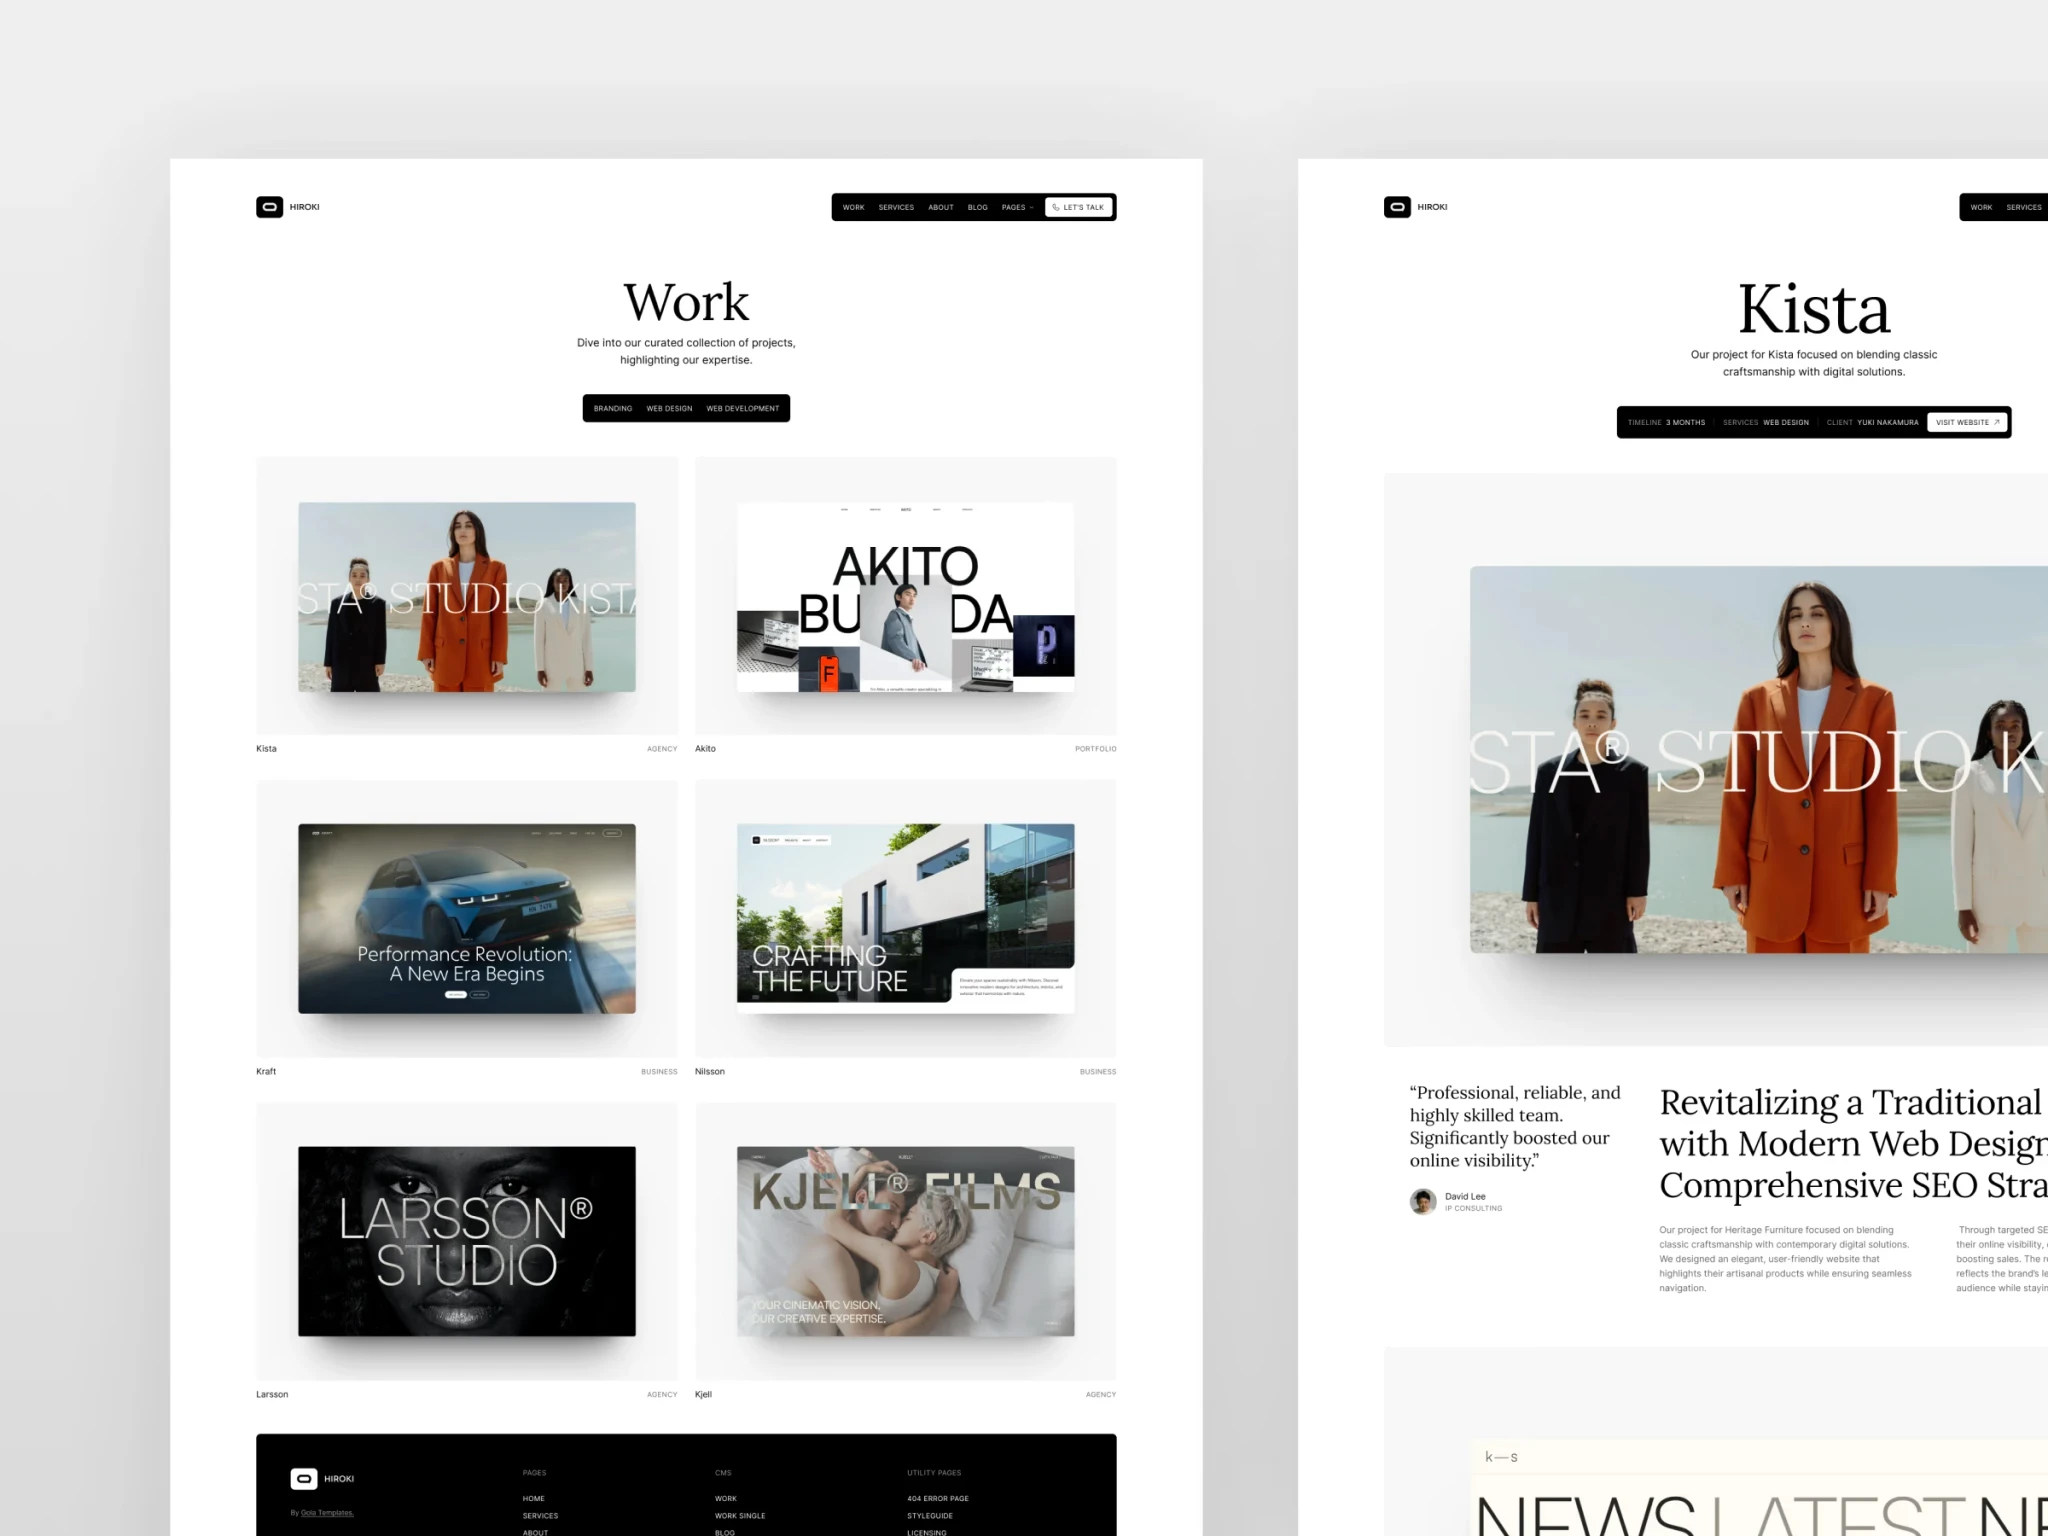Click the Hiroki logo icon in the left page header
The height and width of the screenshot is (1536, 2048).
[269, 207]
